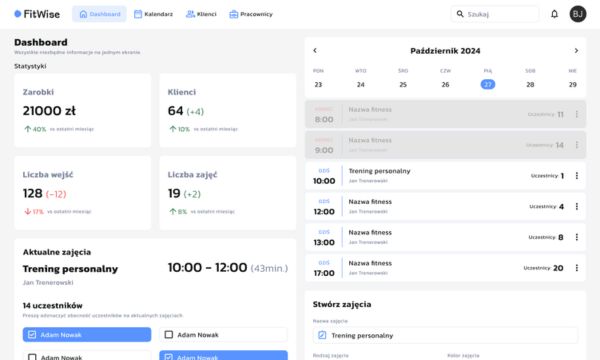Select day 25 in the calendar

(403, 85)
